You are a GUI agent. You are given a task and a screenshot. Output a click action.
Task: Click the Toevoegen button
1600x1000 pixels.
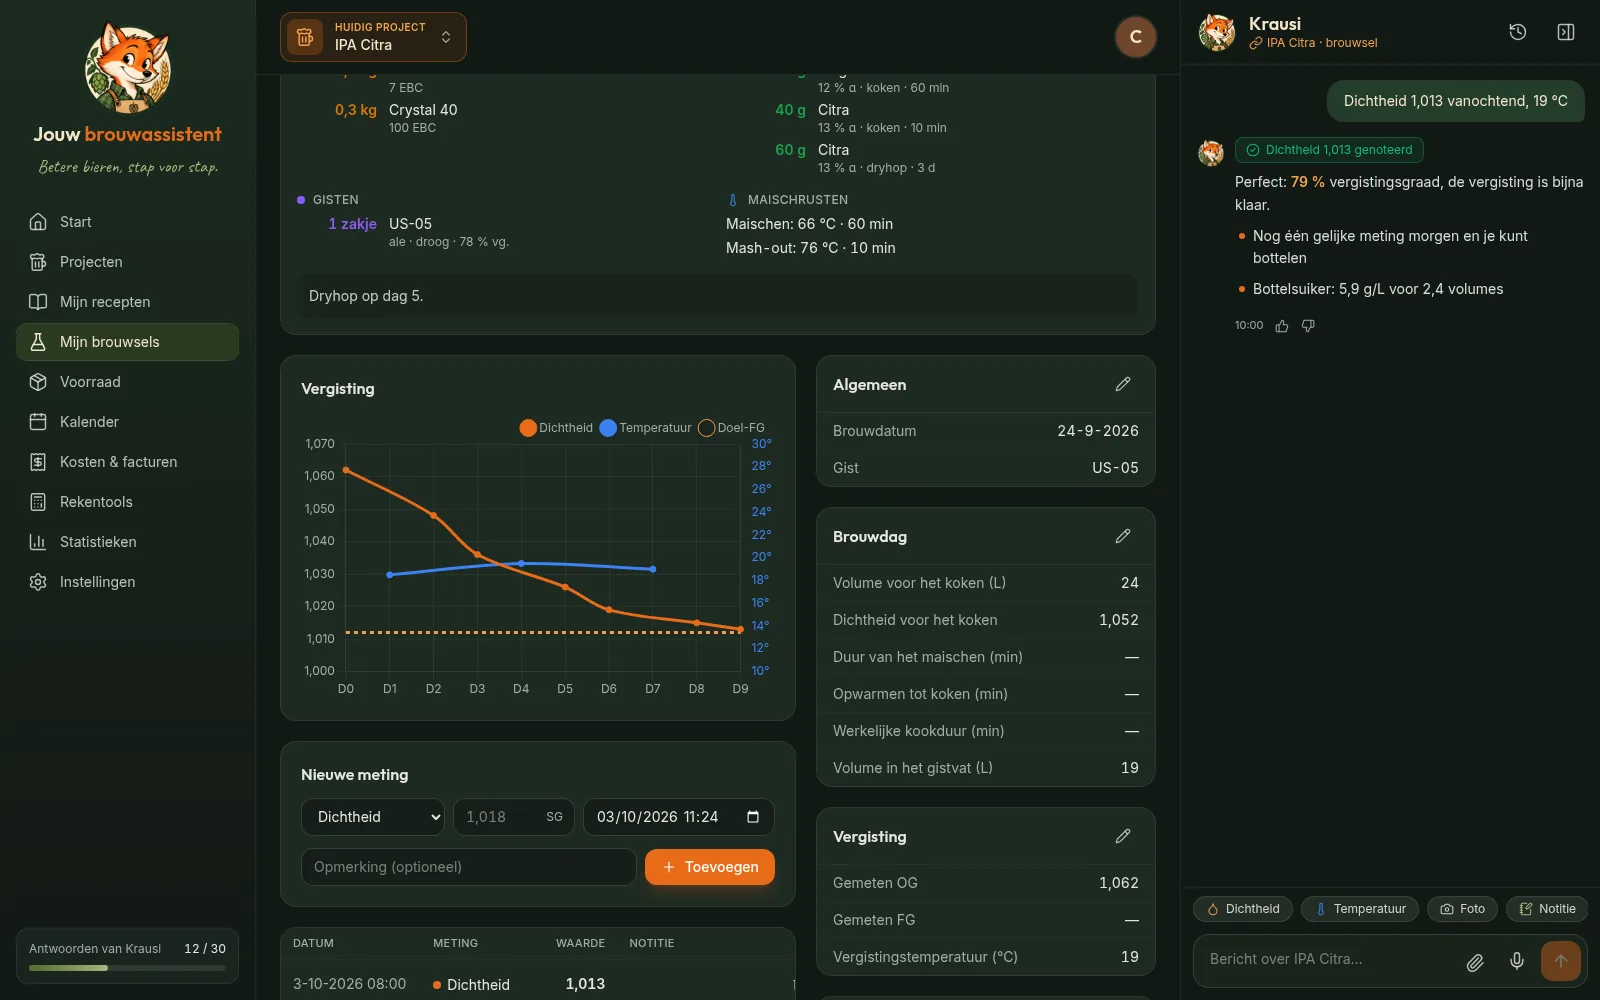[710, 867]
